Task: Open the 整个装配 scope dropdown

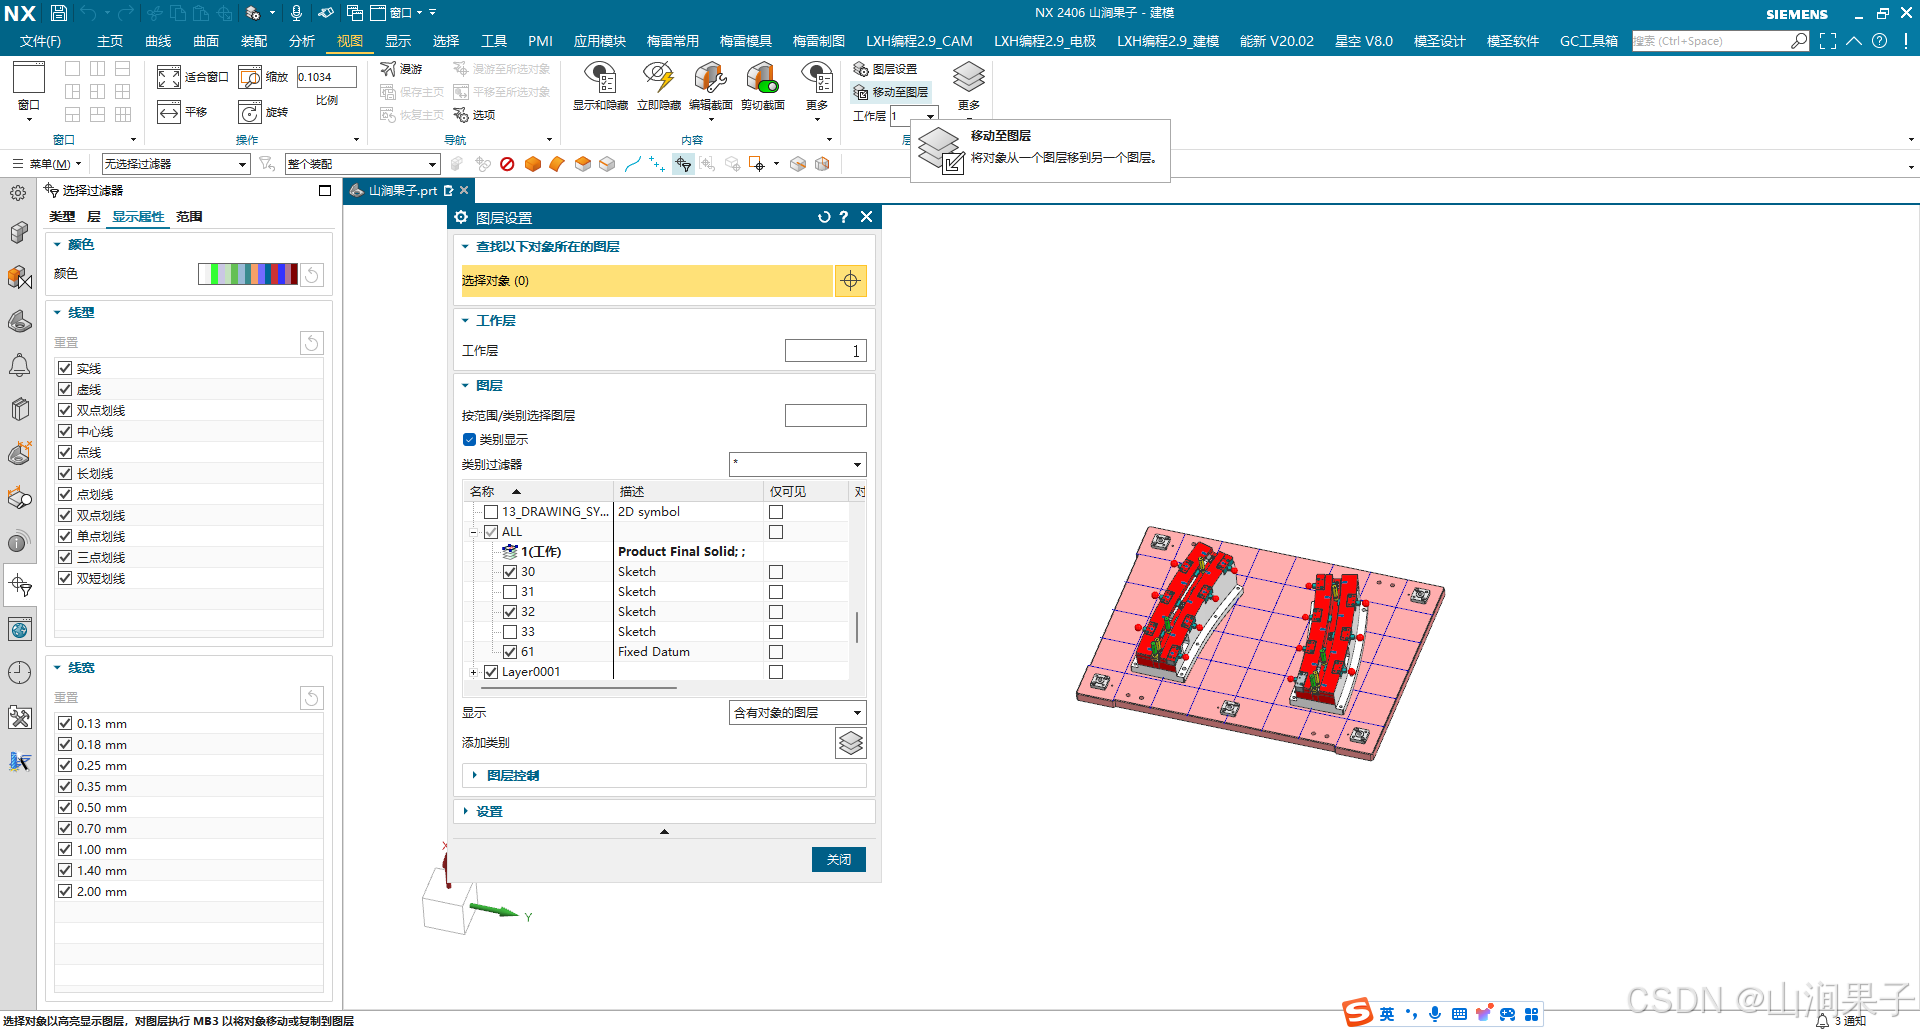Action: click(362, 164)
